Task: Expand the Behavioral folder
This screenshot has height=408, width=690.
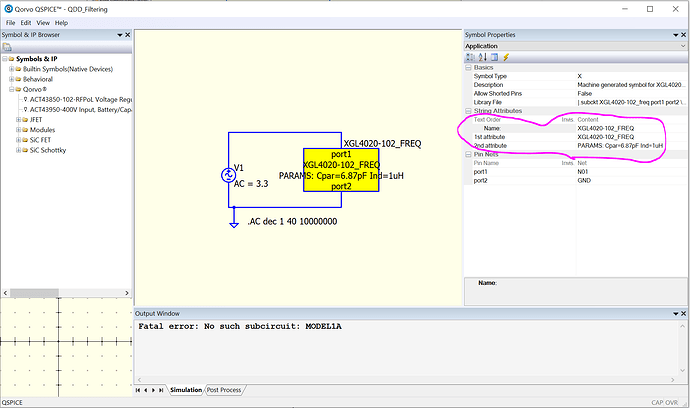Action: coord(12,79)
